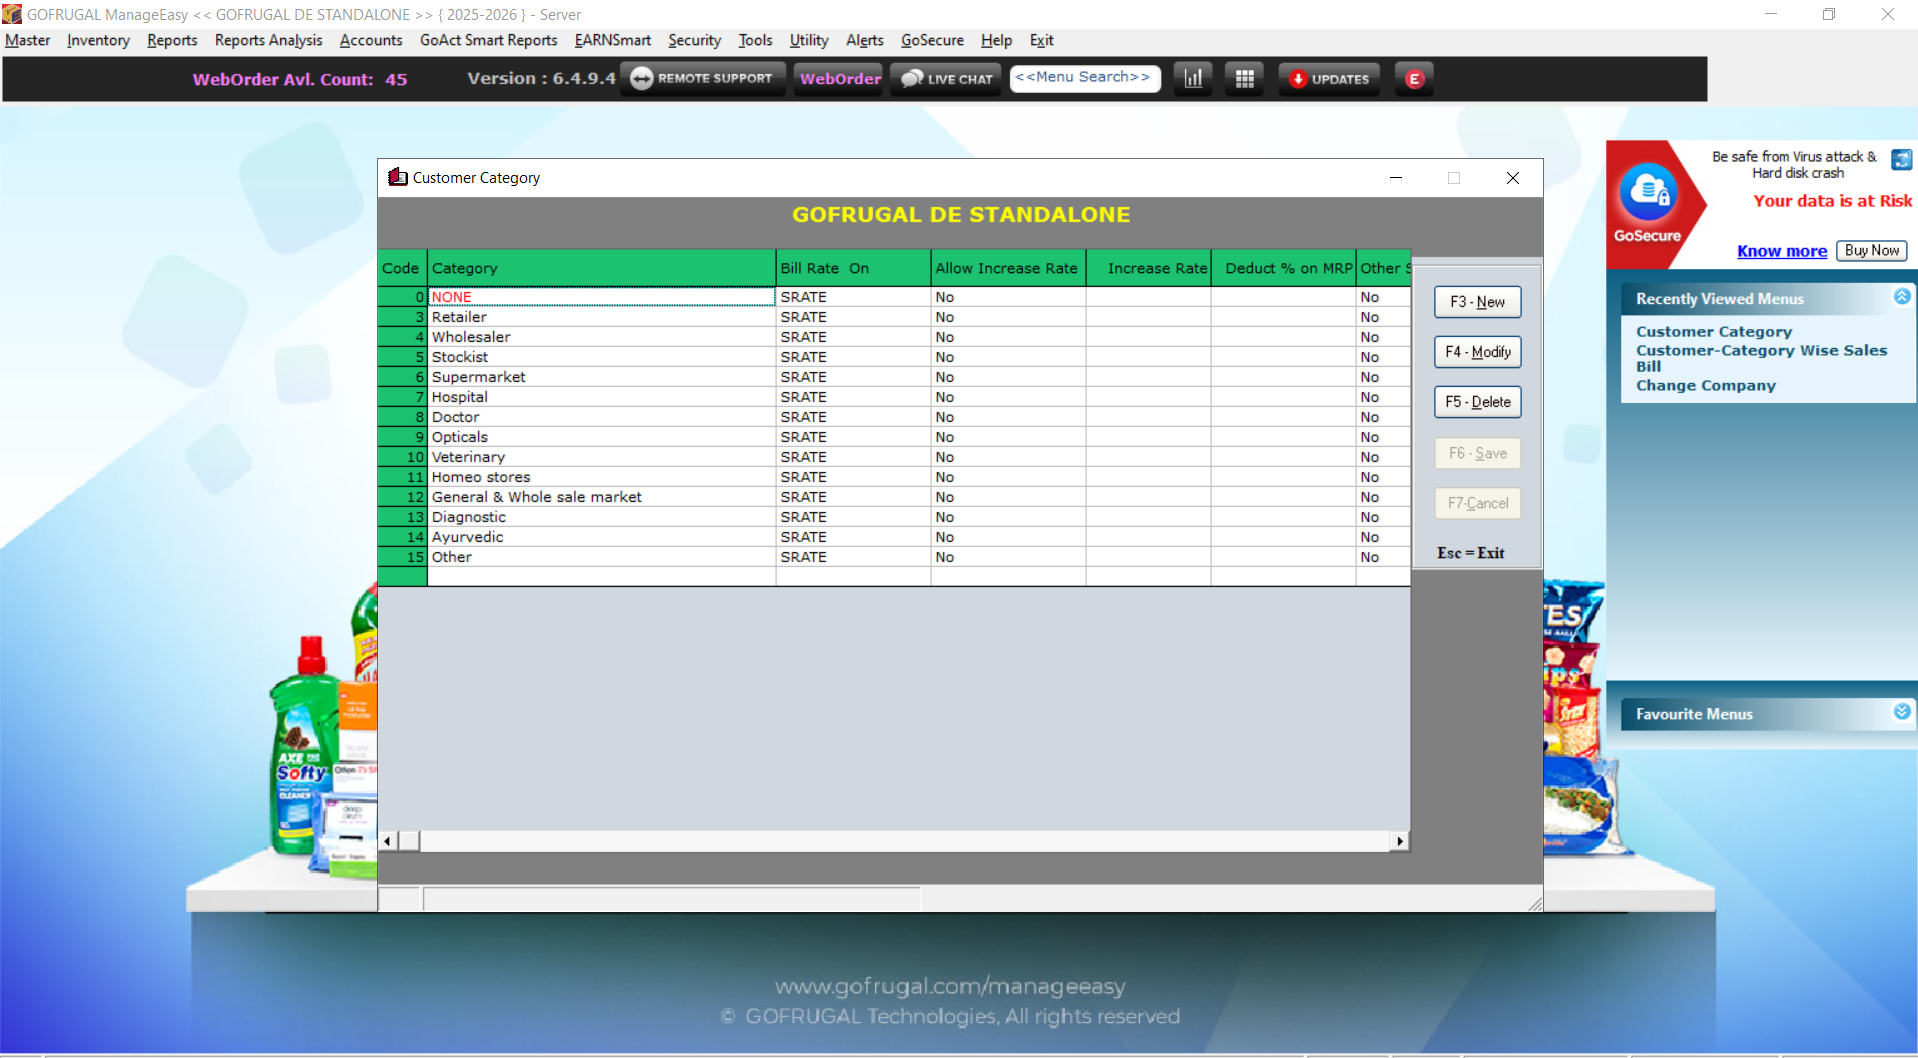Open the Inventory menu
Viewport: 1918px width, 1058px height.
(98, 40)
